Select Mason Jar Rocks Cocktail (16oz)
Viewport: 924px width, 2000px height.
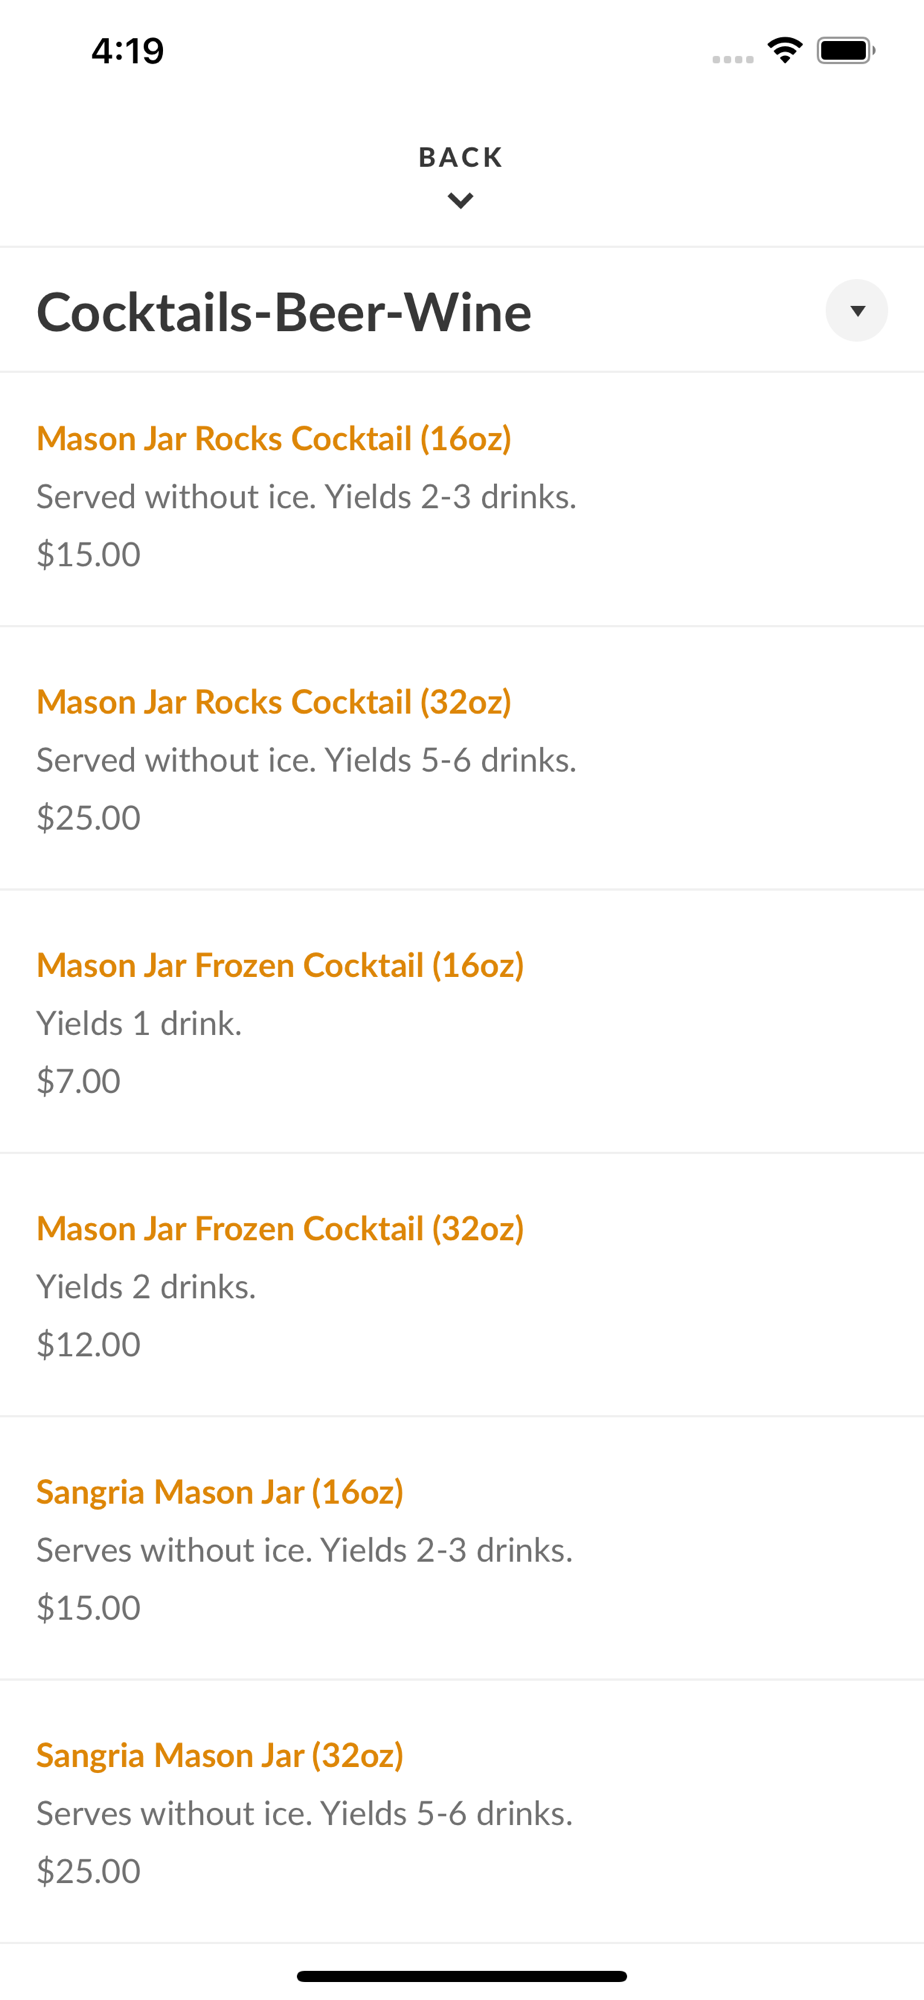[x=274, y=438]
